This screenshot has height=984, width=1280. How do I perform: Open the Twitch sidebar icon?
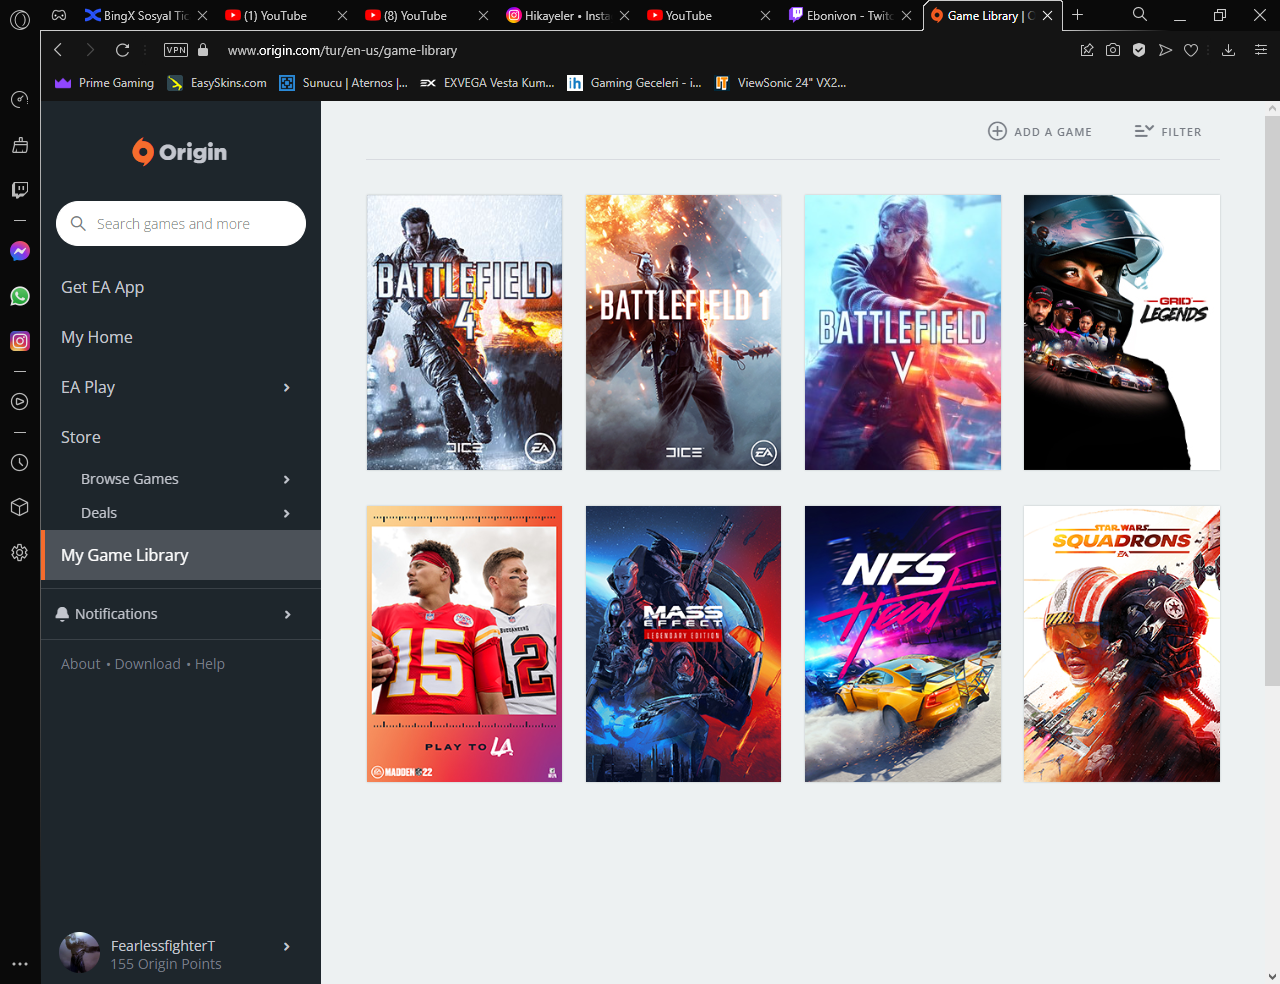(19, 190)
